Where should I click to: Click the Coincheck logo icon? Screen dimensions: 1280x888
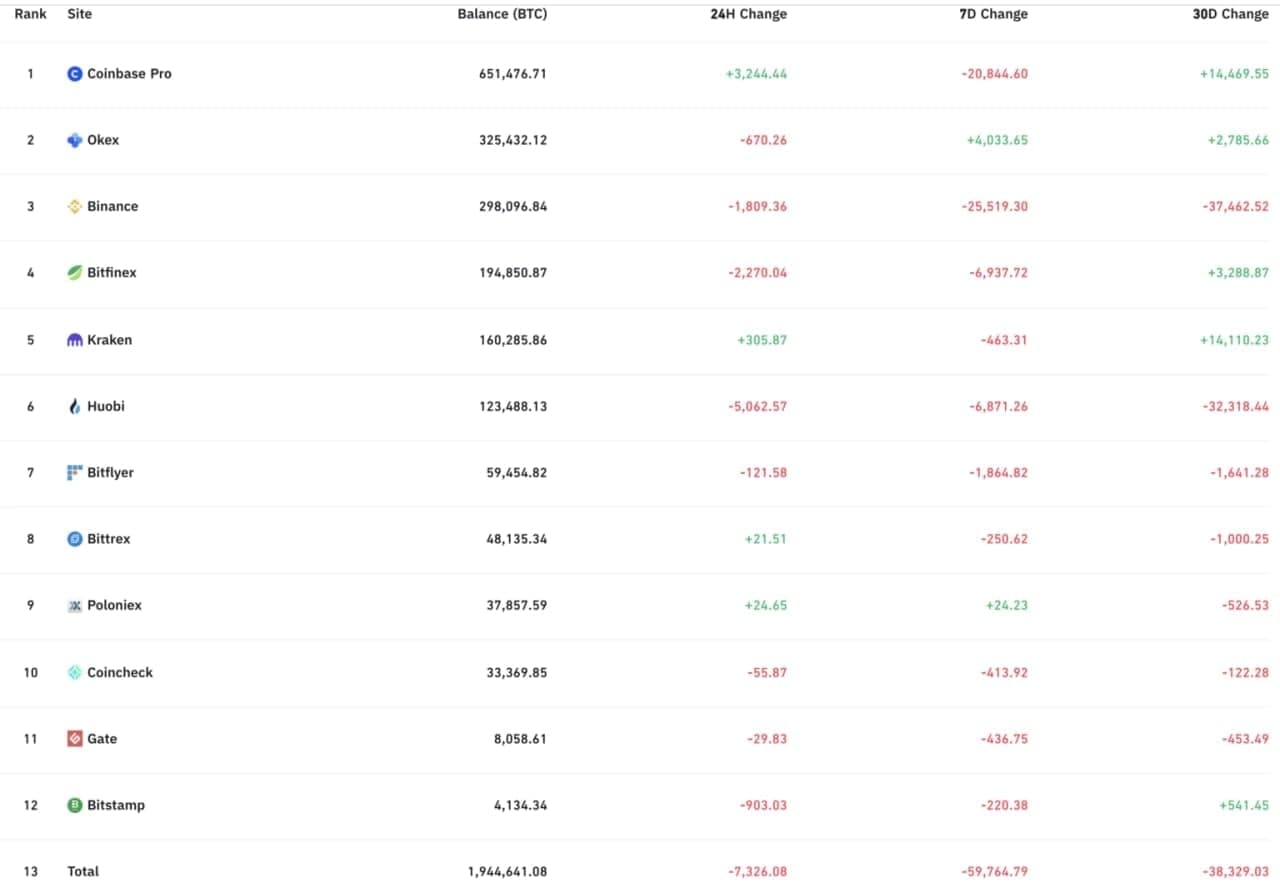point(75,672)
